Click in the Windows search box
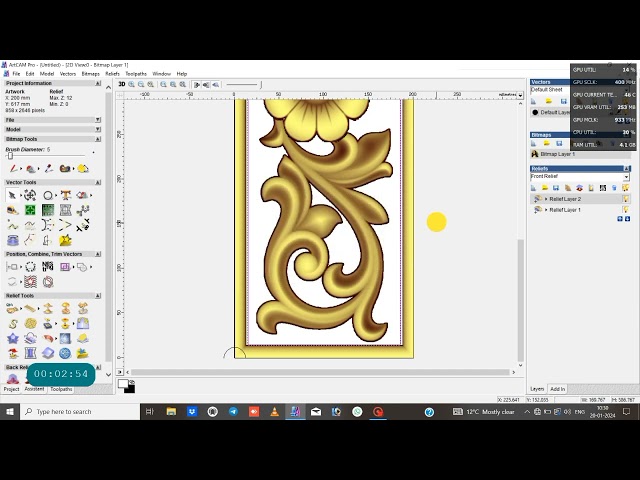This screenshot has height=480, width=640. click(80, 412)
